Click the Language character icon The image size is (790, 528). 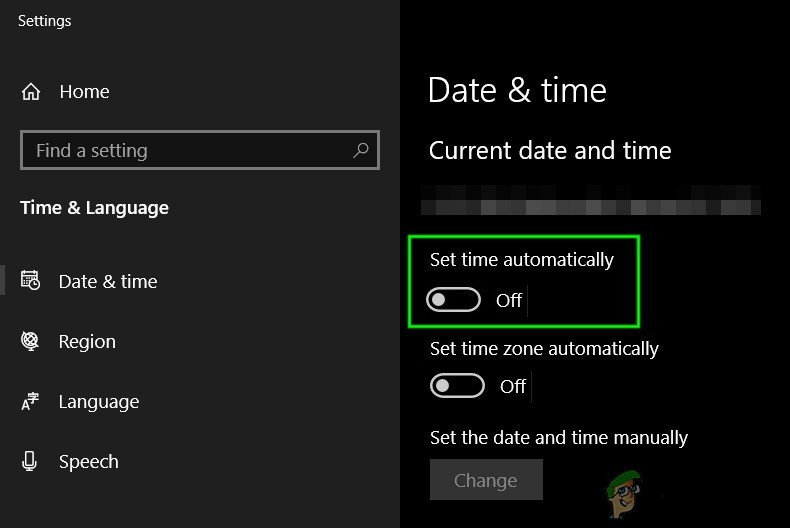30,401
